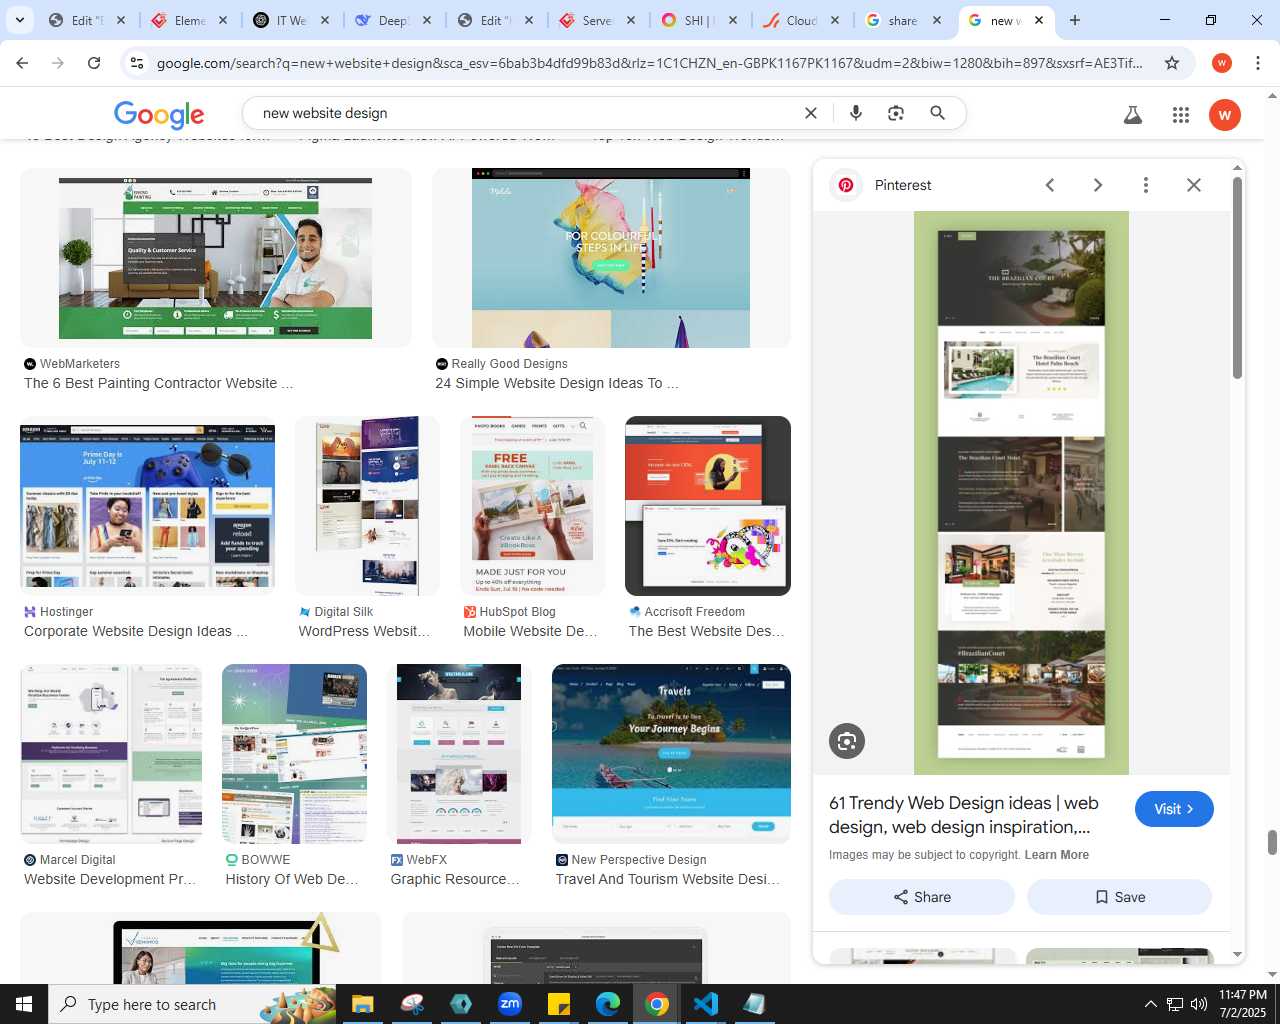Screen dimensions: 1280x1024
Task: Open the tab search dropdown arrow
Action: (x=19, y=20)
